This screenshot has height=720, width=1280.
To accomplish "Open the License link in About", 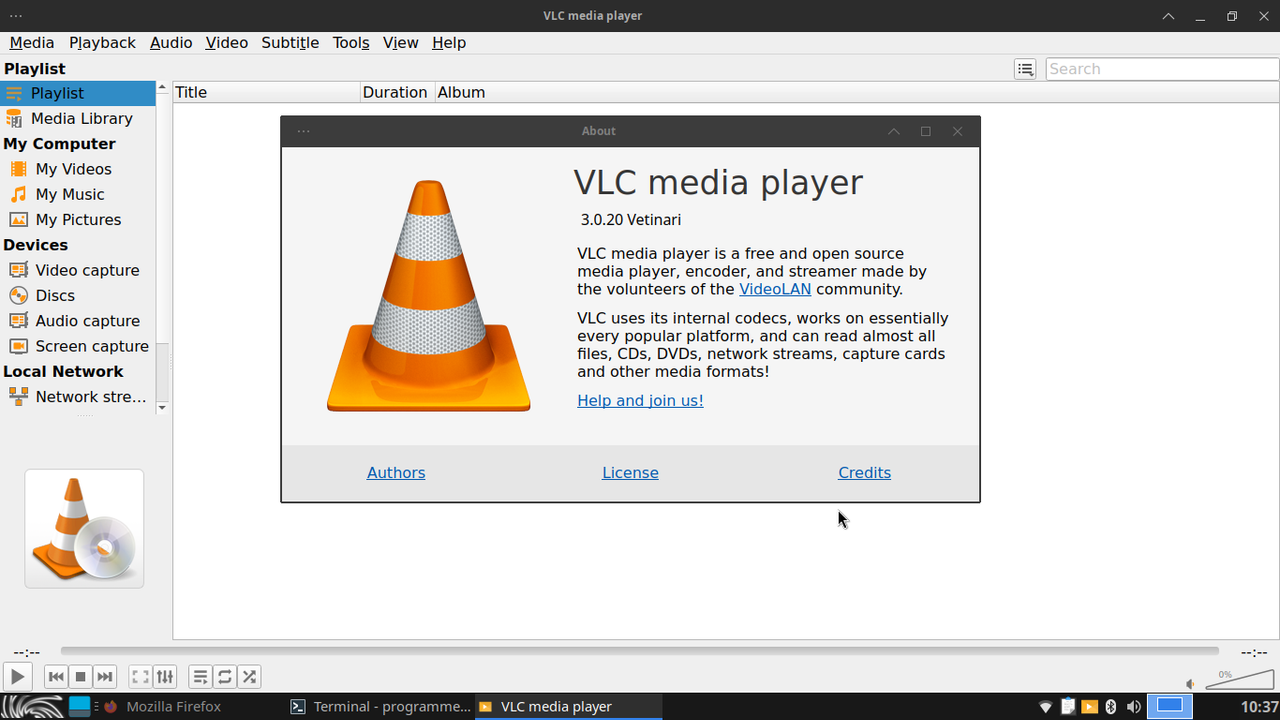I will point(630,473).
